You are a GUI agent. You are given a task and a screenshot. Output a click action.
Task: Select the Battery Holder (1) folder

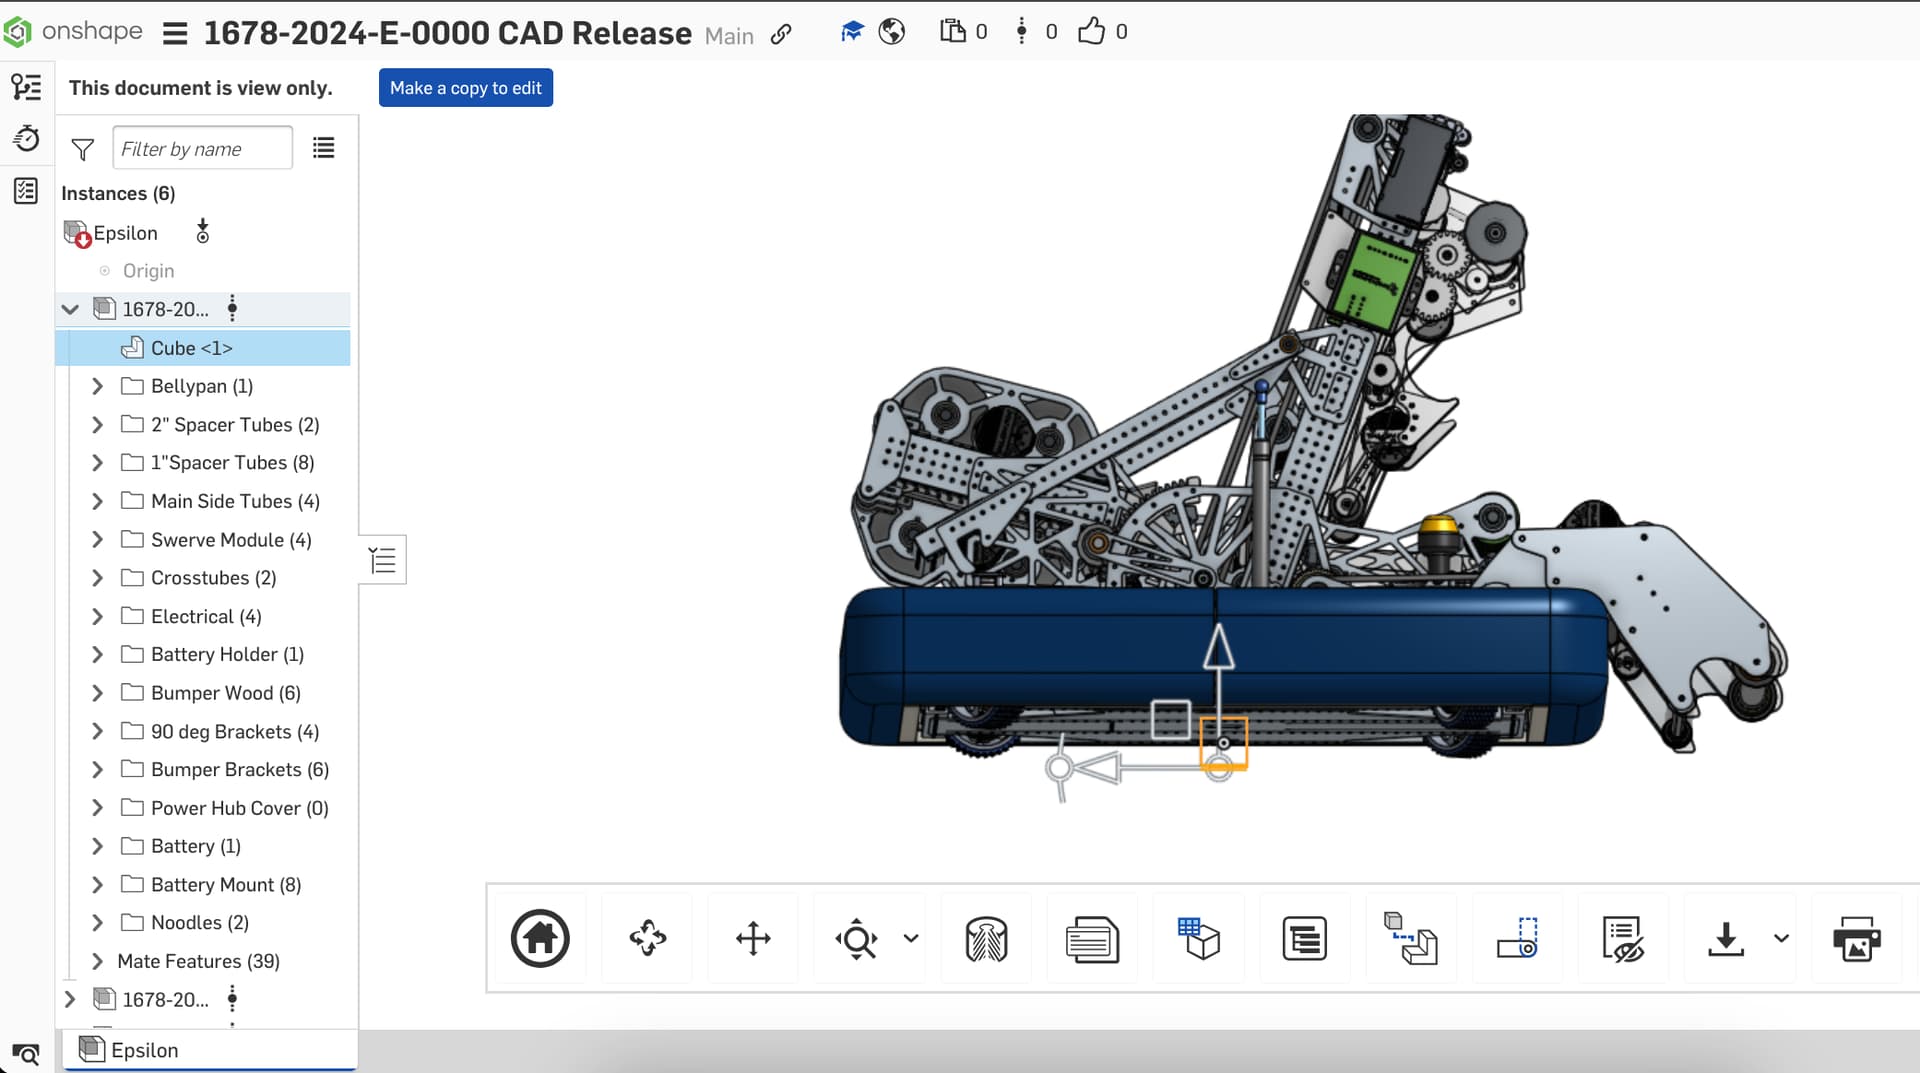tap(227, 655)
